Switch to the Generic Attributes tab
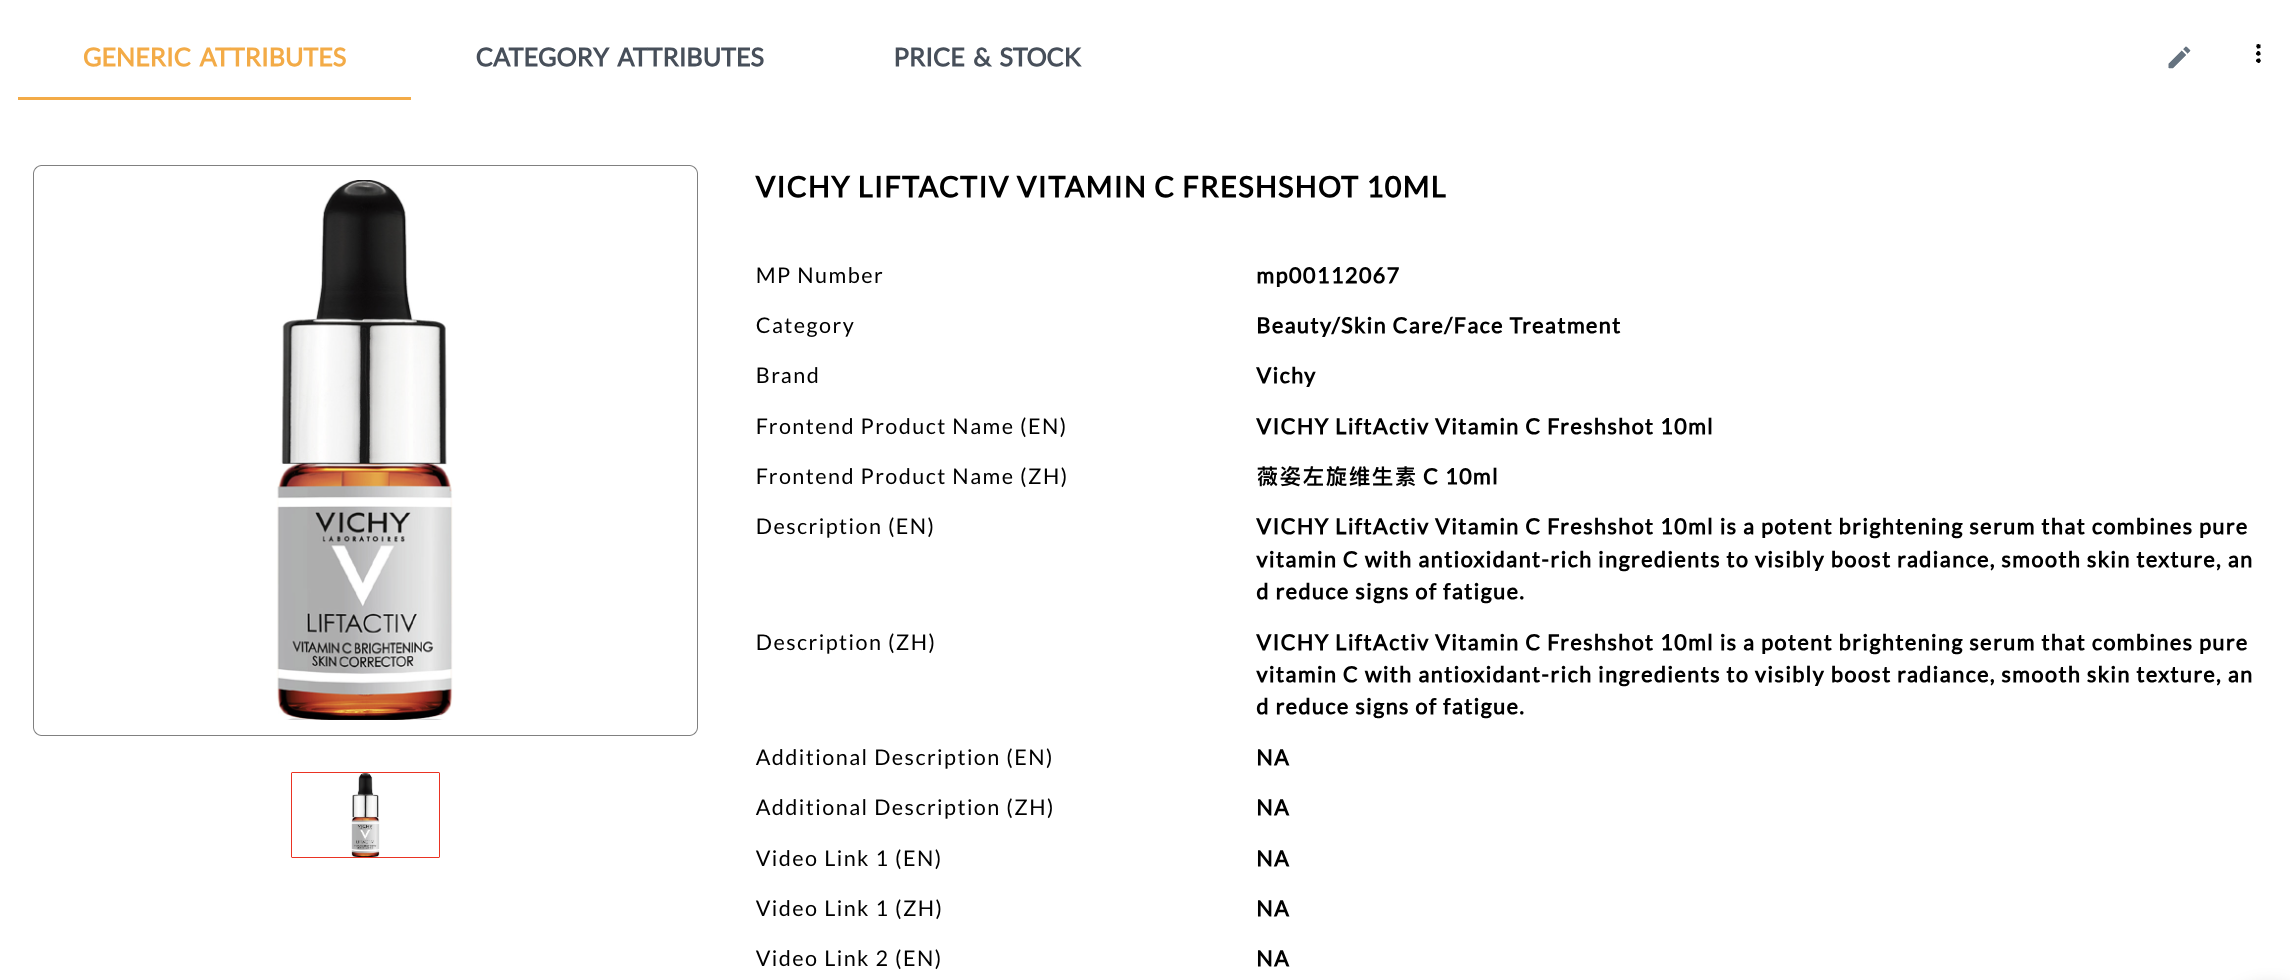The height and width of the screenshot is (980, 2290). 214,58
